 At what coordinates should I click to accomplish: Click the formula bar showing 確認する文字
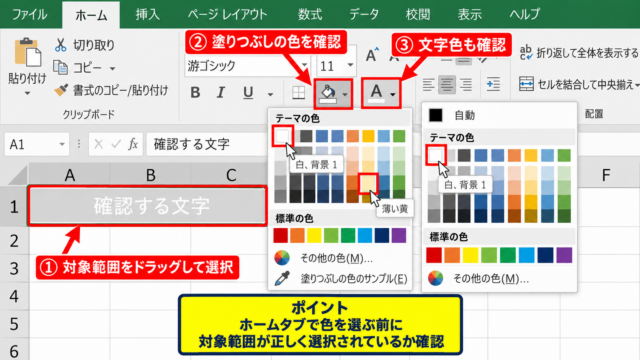[x=206, y=144]
